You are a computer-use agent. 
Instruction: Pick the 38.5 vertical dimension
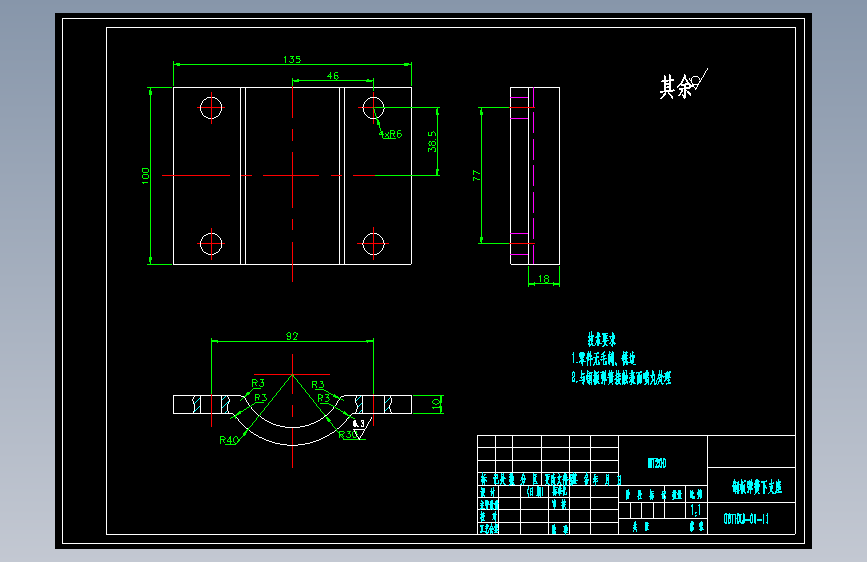(x=432, y=142)
